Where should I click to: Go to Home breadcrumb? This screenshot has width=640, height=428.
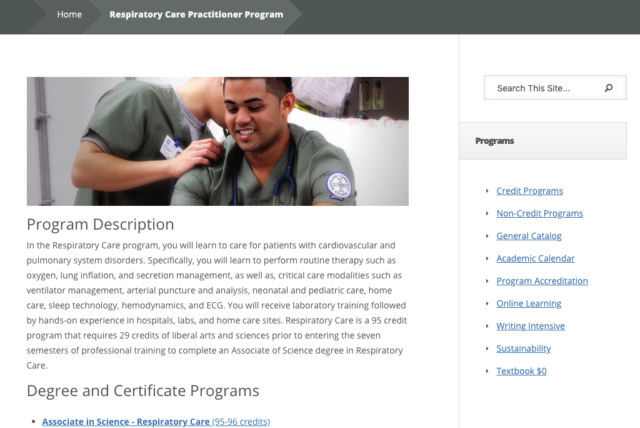click(x=69, y=14)
